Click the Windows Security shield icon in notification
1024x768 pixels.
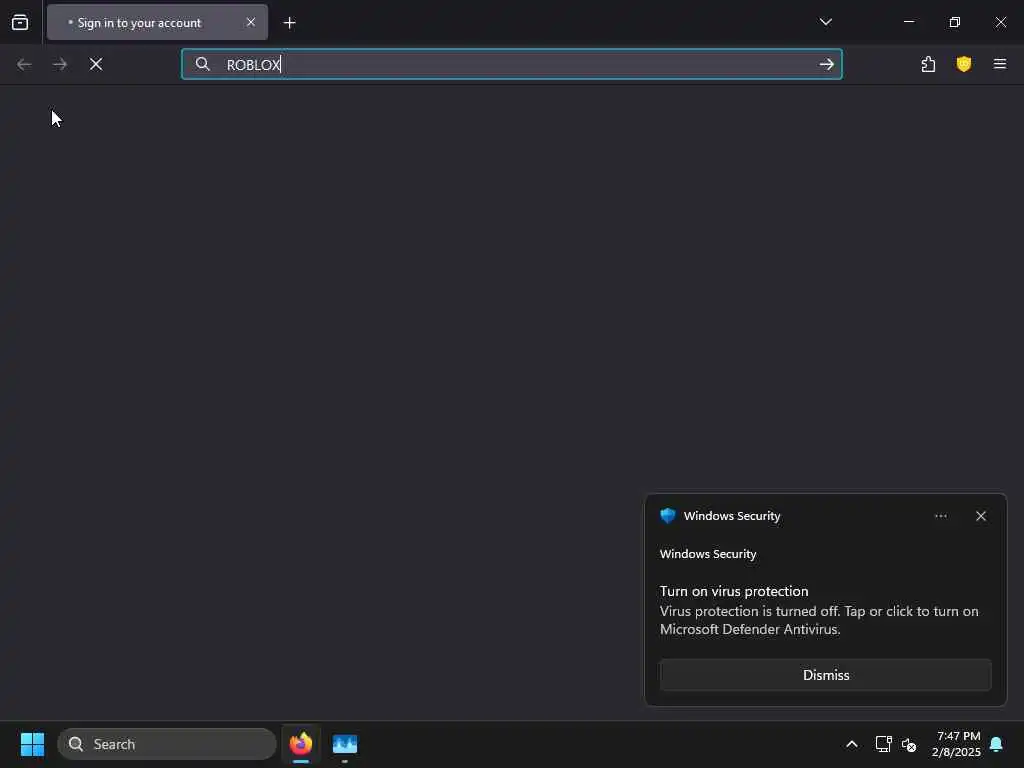click(667, 516)
